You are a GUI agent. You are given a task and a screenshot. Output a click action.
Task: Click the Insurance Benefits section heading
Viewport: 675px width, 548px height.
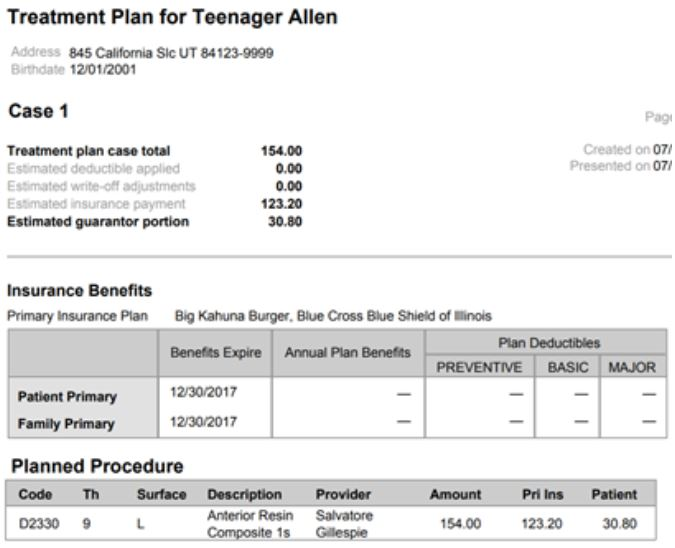tap(79, 291)
